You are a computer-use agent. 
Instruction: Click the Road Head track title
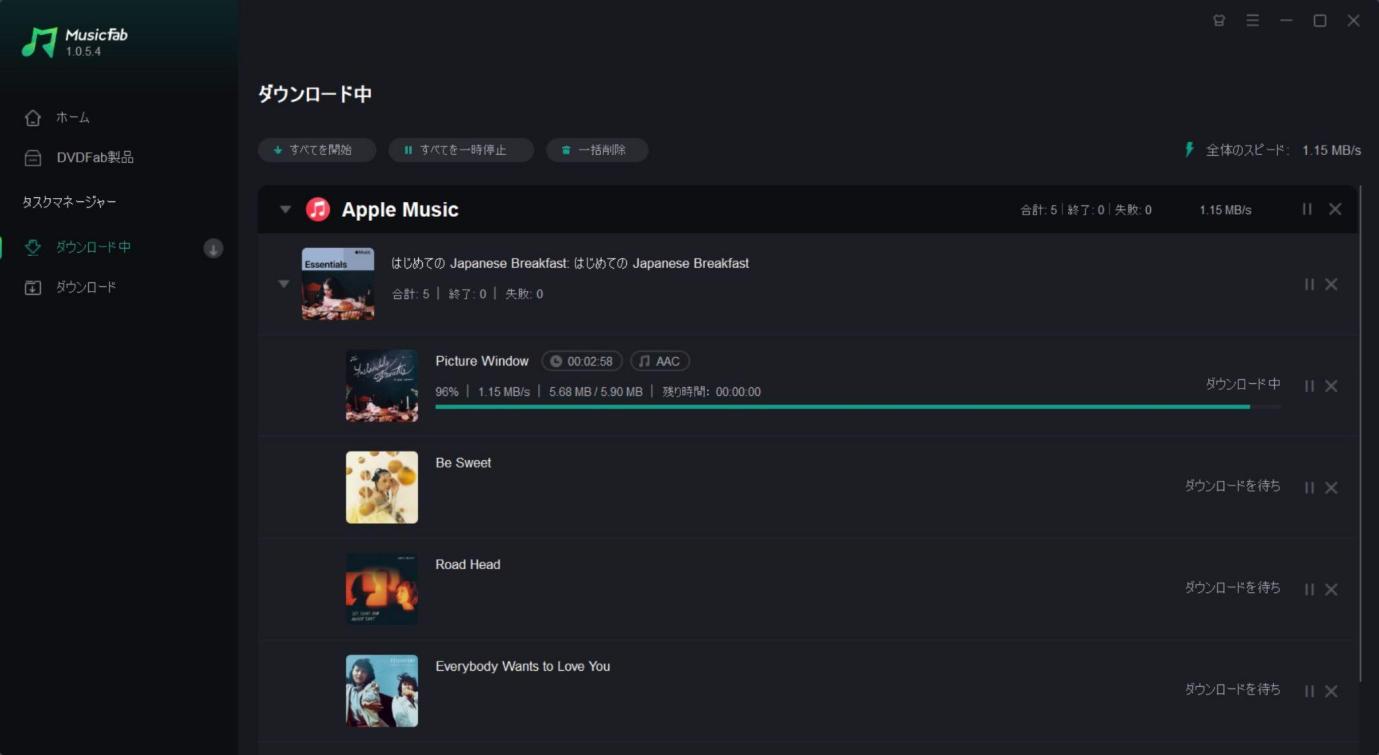click(468, 564)
